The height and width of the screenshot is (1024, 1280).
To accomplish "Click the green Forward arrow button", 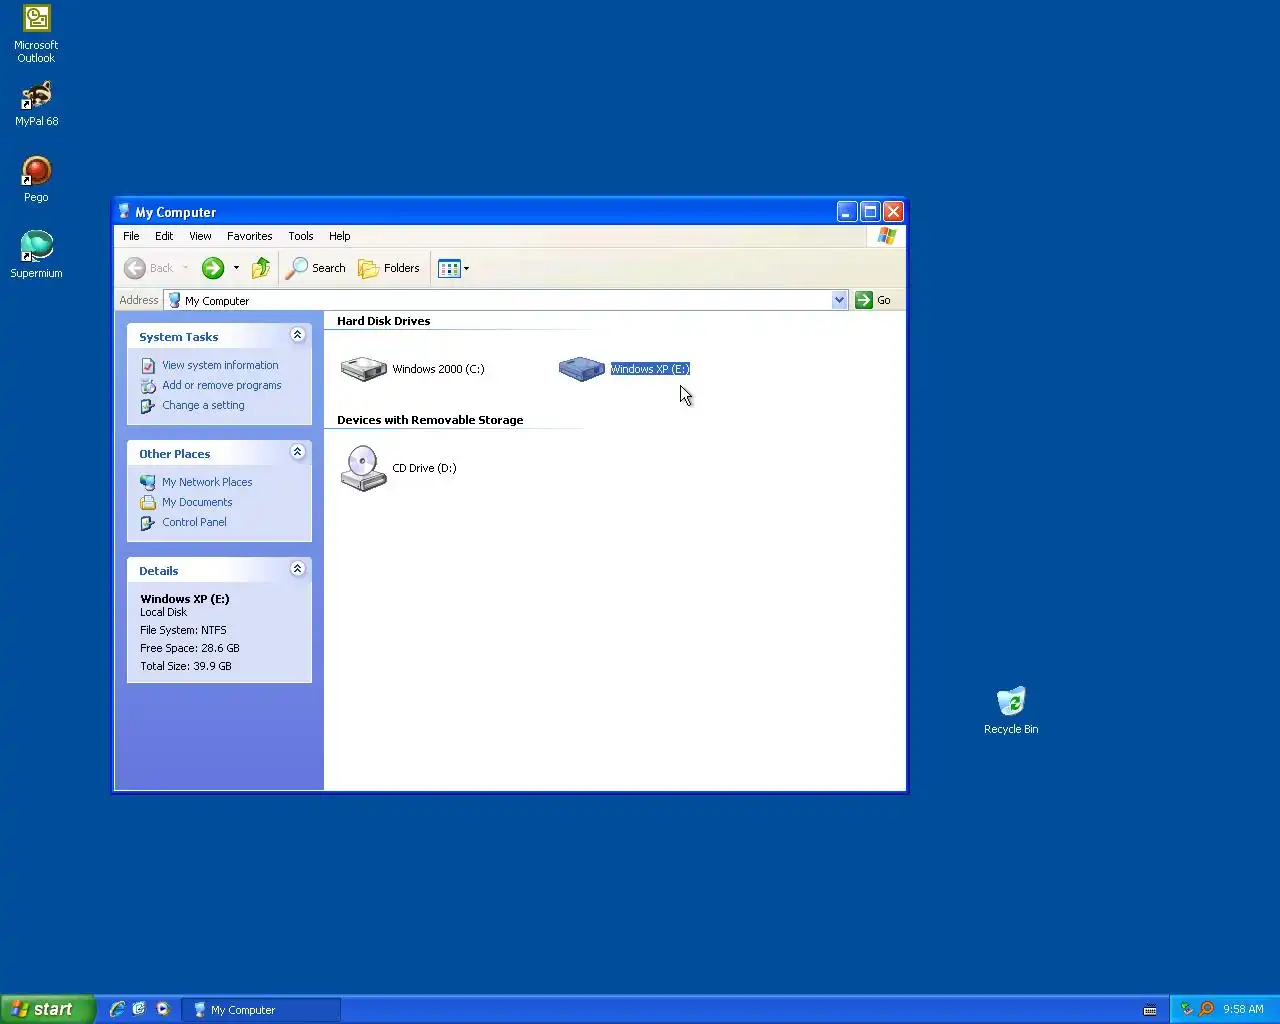I will point(213,268).
